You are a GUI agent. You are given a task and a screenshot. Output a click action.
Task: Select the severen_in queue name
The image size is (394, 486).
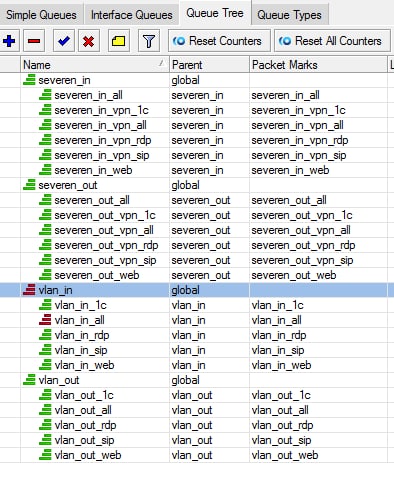[64, 80]
